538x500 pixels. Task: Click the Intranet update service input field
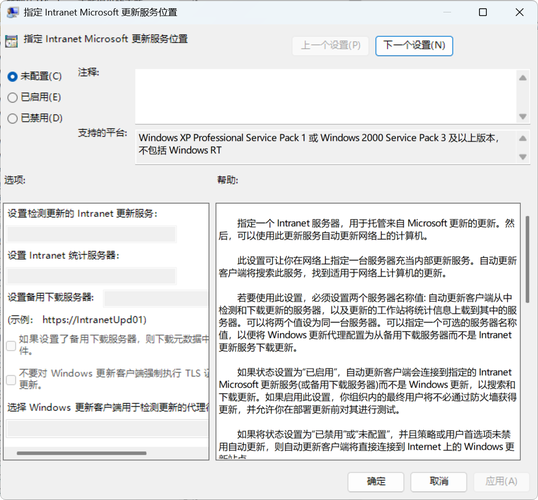point(92,234)
